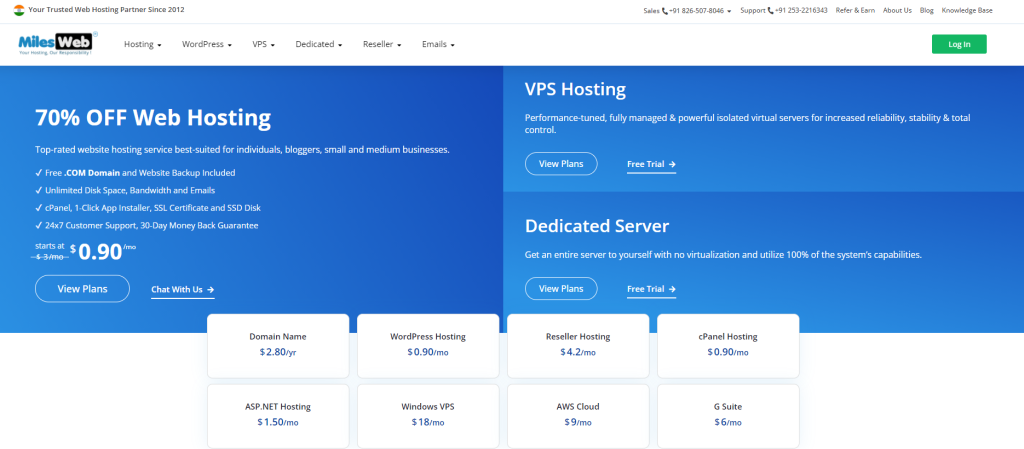Click the $0.90/mo starting price
This screenshot has width=1024, height=449.
point(103,251)
